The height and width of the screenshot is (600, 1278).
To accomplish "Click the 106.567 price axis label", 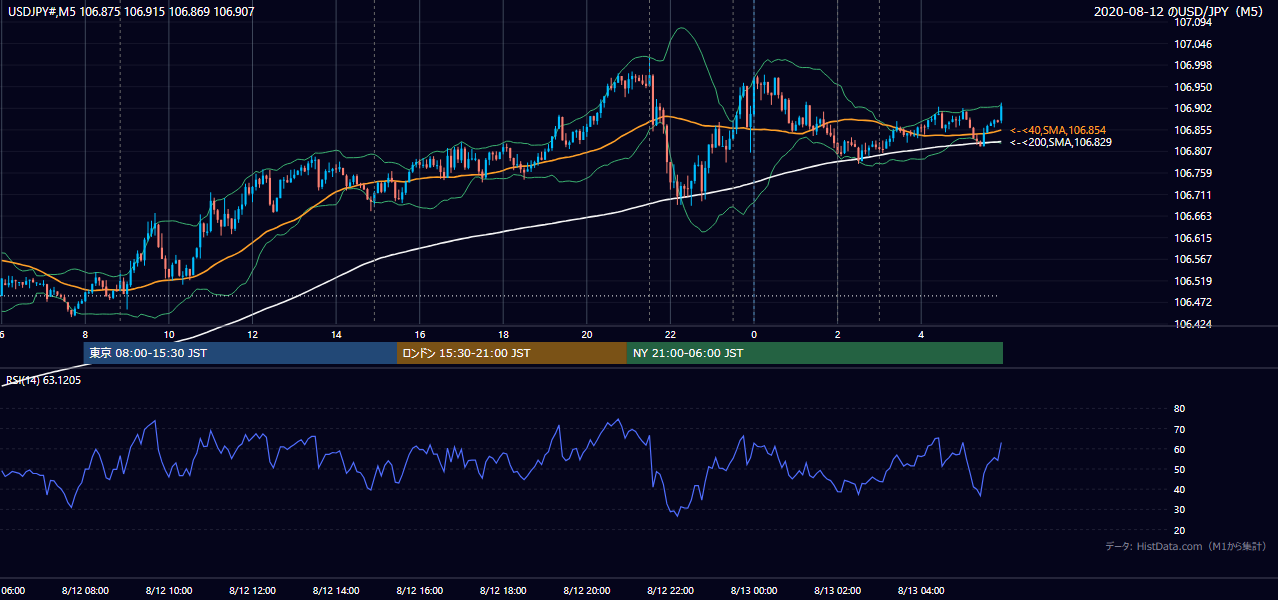I will (x=1193, y=259).
